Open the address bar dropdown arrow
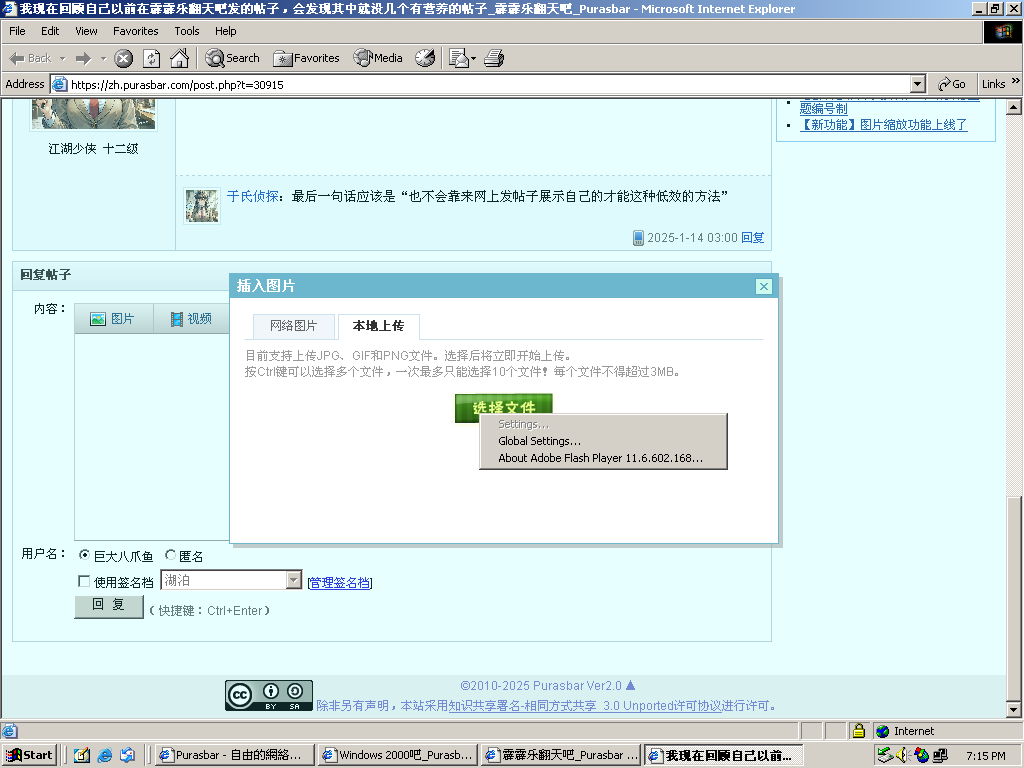This screenshot has width=1024, height=768. [x=918, y=84]
